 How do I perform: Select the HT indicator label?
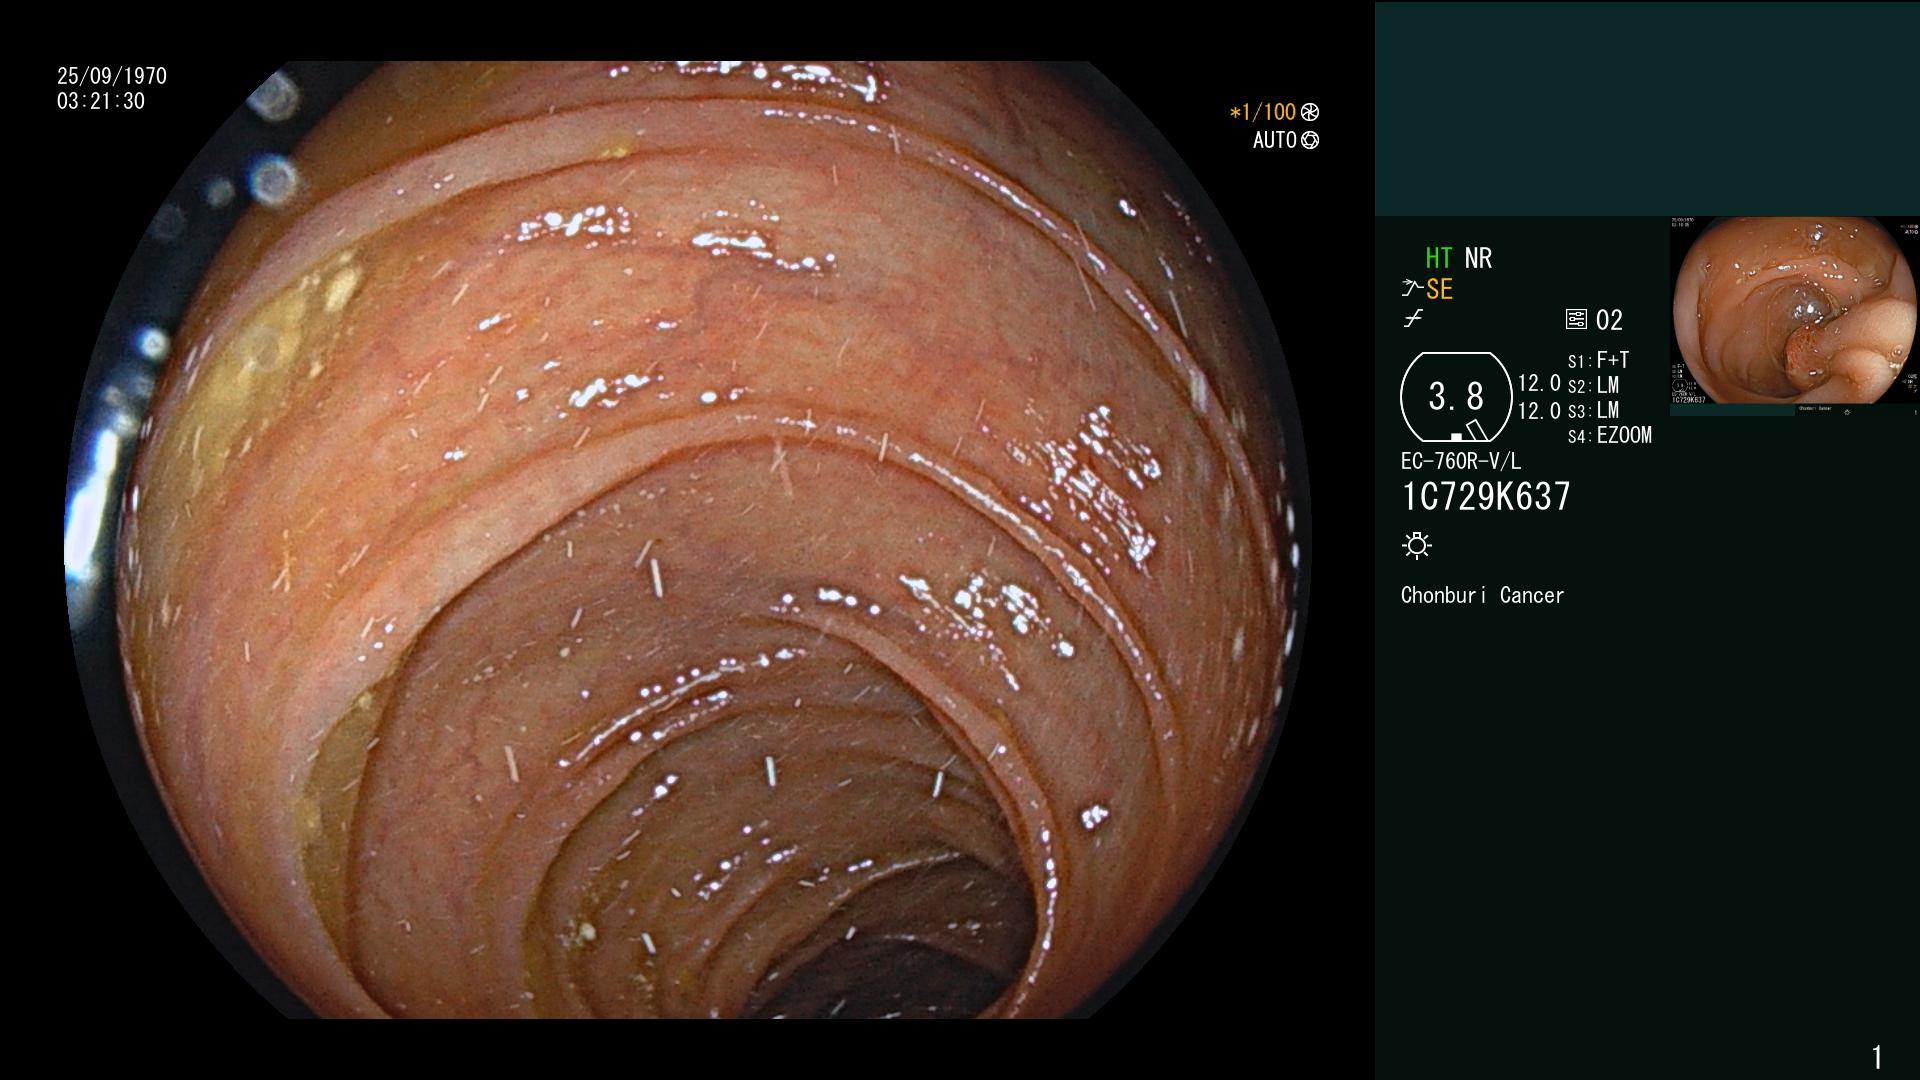(x=1438, y=258)
